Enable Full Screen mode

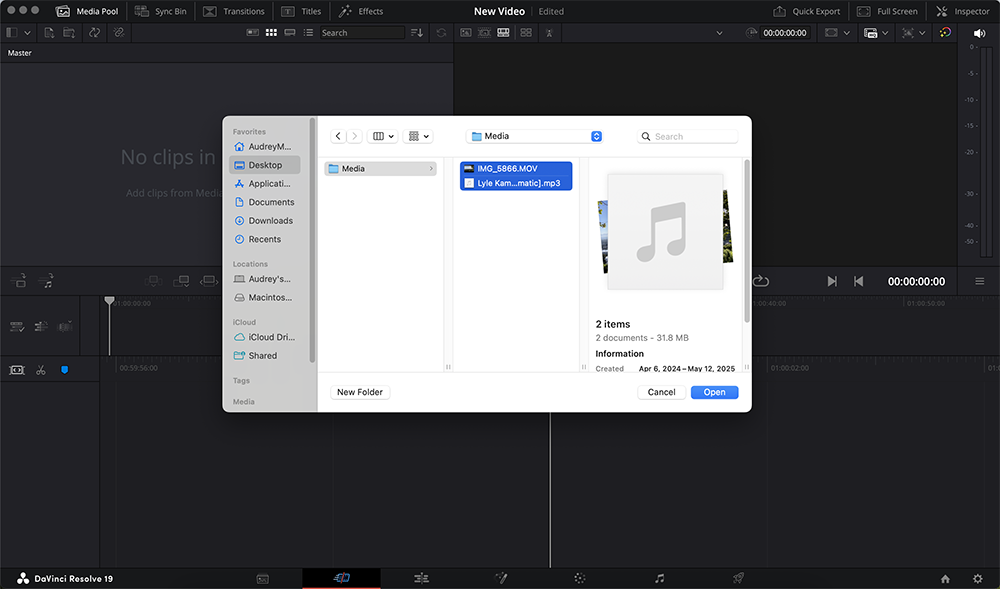pyautogui.click(x=887, y=11)
